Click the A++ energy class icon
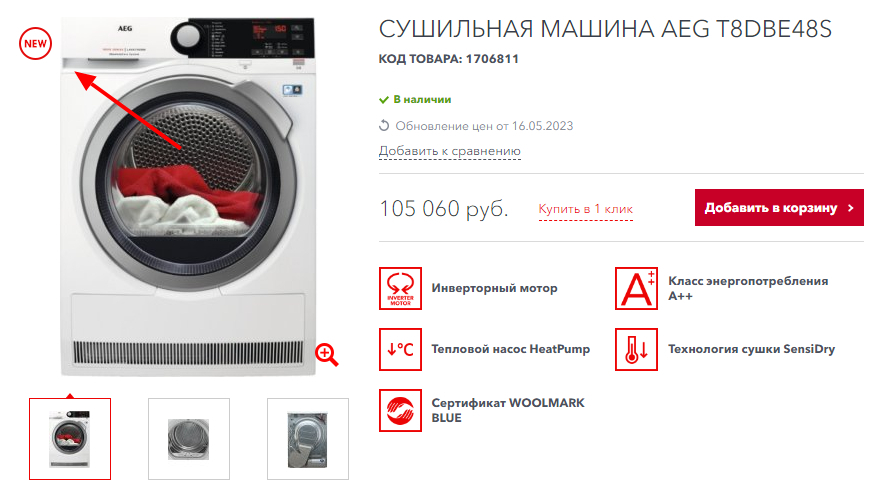The width and height of the screenshot is (894, 484). tap(636, 288)
